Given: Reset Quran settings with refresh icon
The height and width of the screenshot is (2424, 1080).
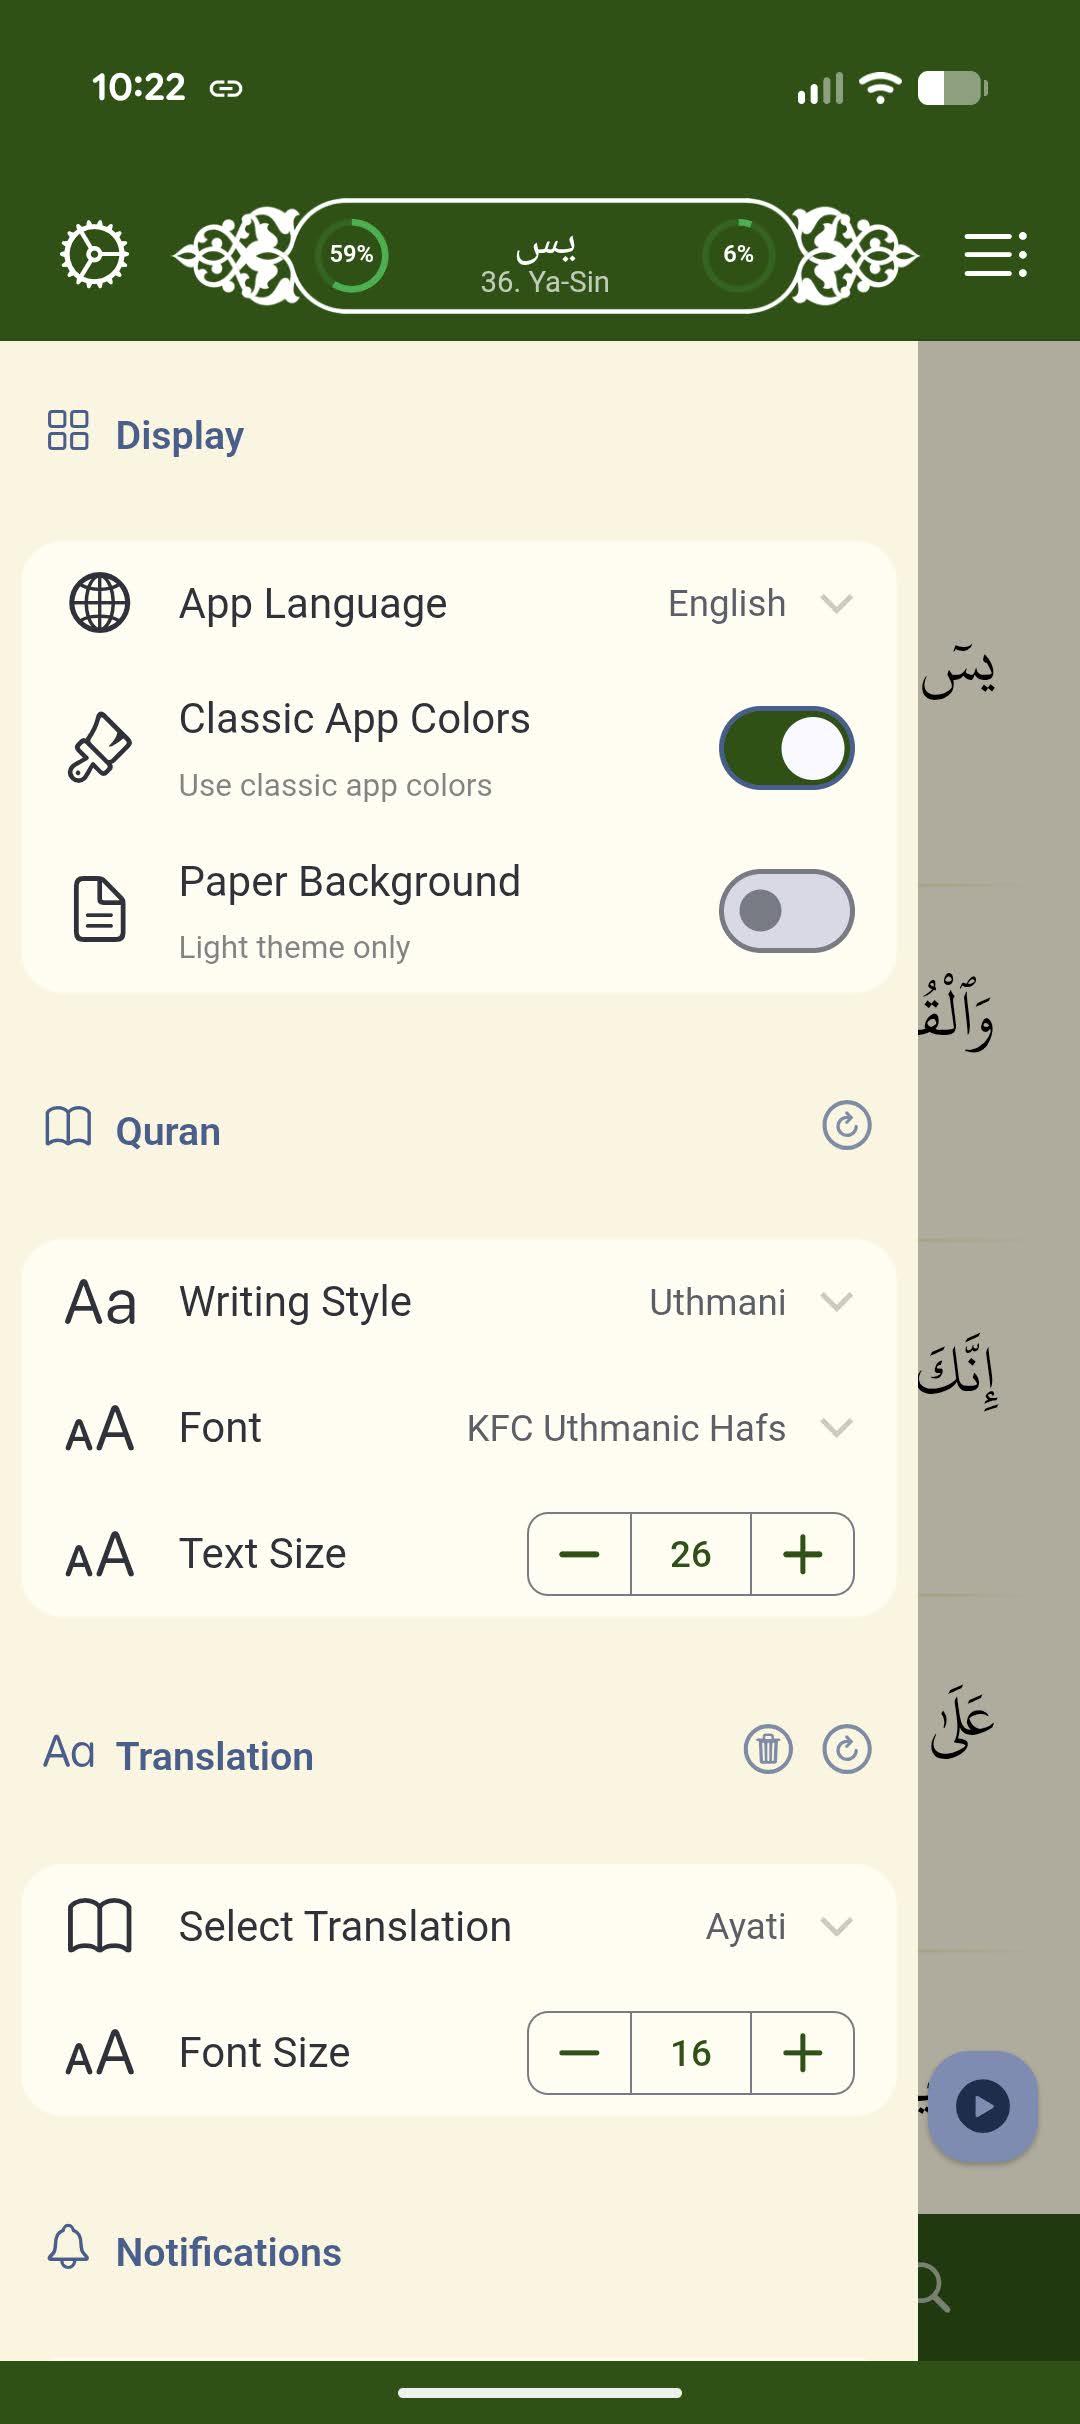Looking at the screenshot, I should 846,1126.
